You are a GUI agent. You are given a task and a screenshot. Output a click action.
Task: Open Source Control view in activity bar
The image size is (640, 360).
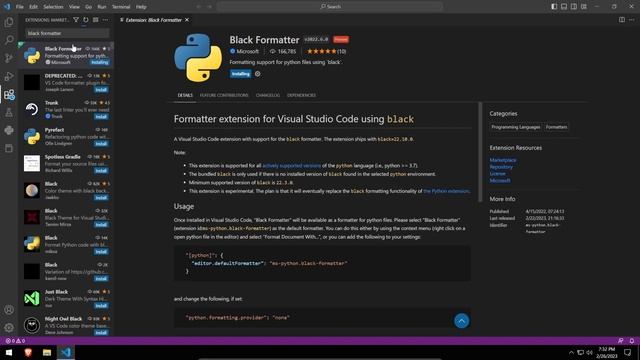9,58
